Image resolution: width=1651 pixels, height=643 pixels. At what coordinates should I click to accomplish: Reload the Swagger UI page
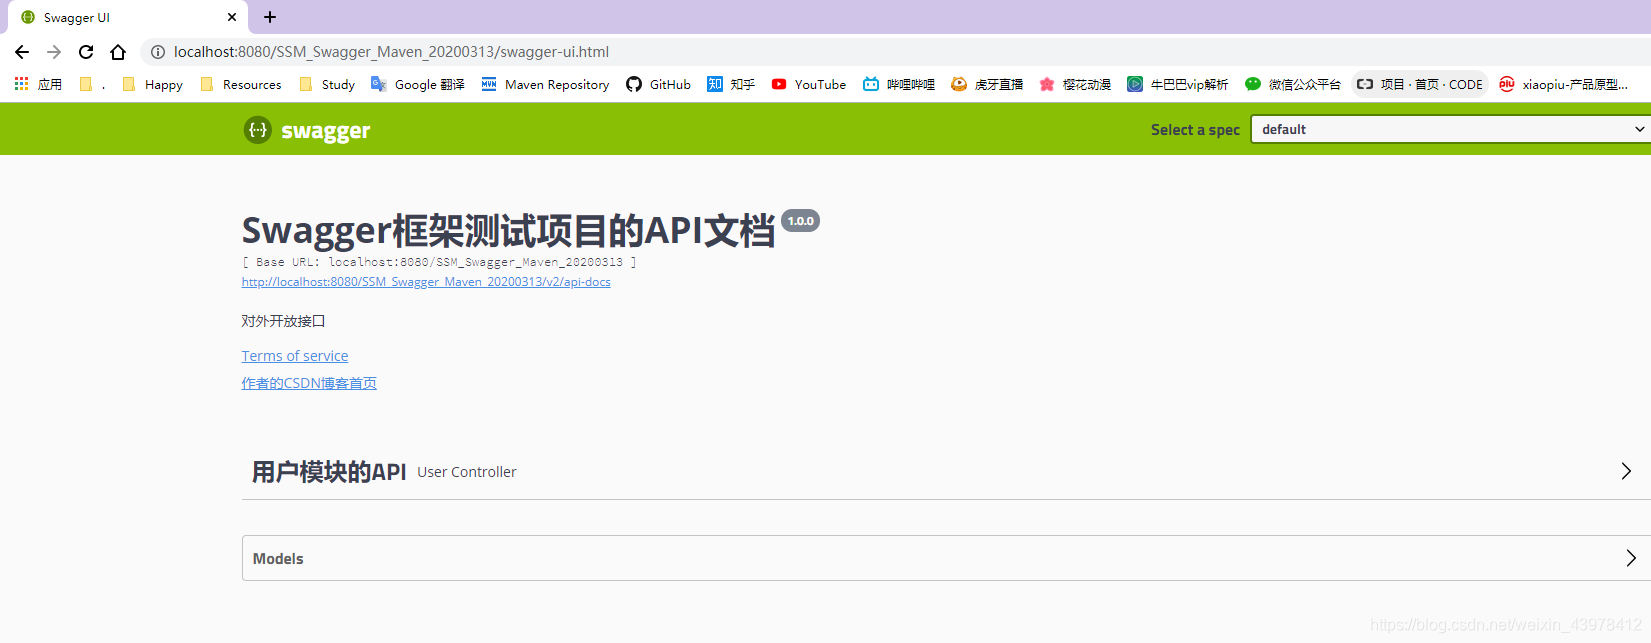tap(86, 52)
